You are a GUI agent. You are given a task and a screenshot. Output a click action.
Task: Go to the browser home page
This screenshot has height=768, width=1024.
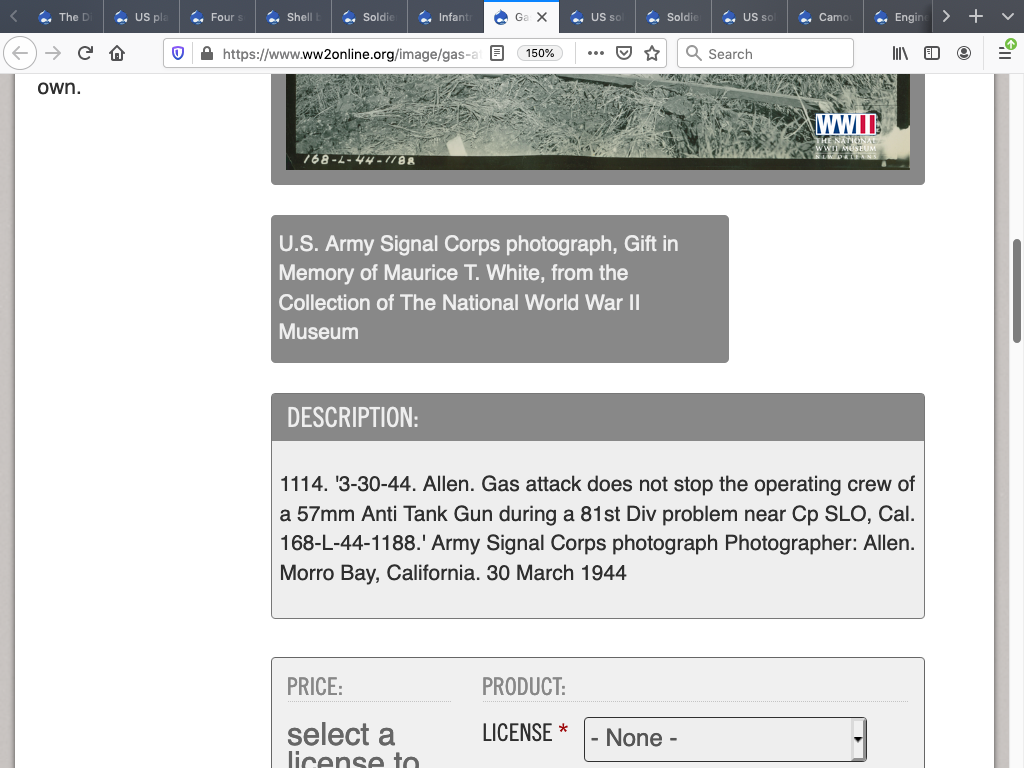pos(117,53)
